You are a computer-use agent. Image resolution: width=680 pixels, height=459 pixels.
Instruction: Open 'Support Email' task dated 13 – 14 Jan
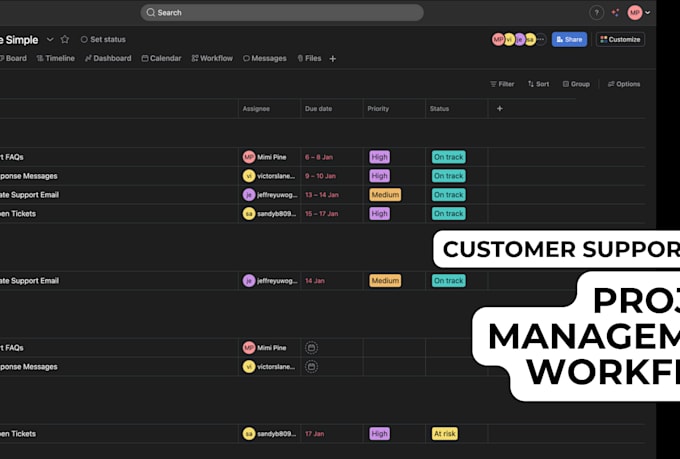(x=29, y=195)
